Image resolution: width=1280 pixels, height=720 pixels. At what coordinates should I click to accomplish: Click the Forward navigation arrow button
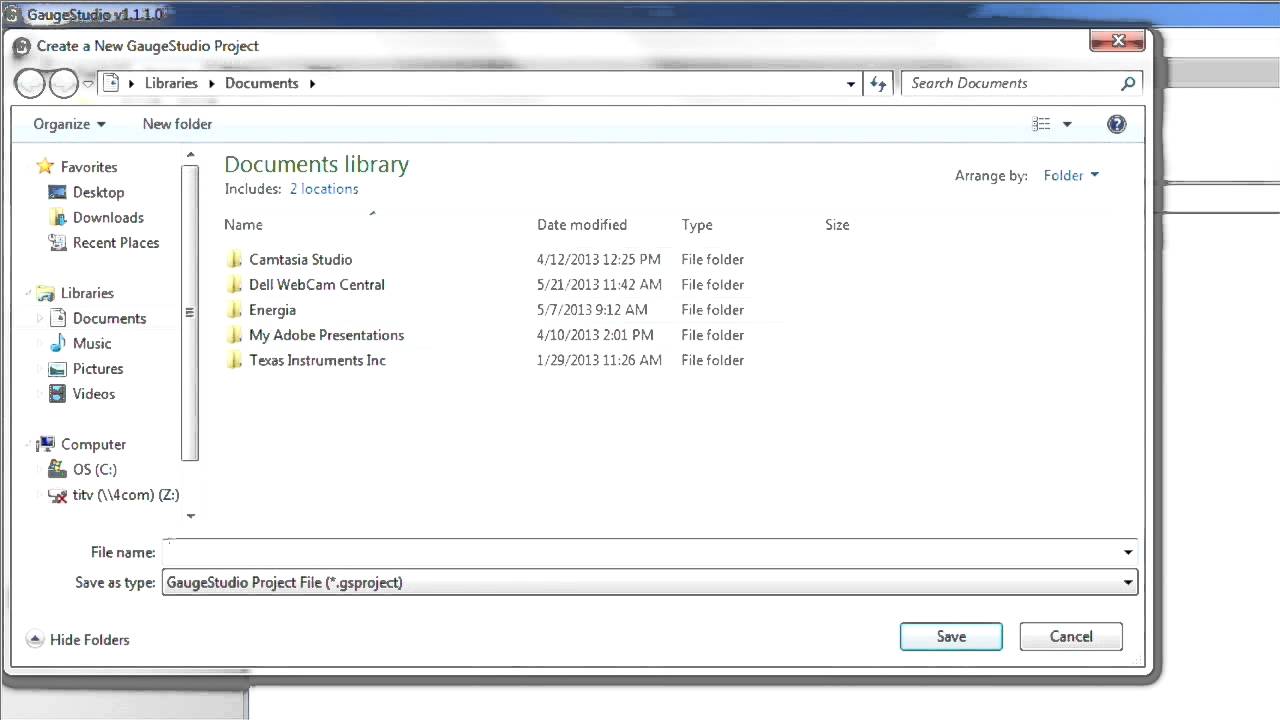click(x=63, y=84)
